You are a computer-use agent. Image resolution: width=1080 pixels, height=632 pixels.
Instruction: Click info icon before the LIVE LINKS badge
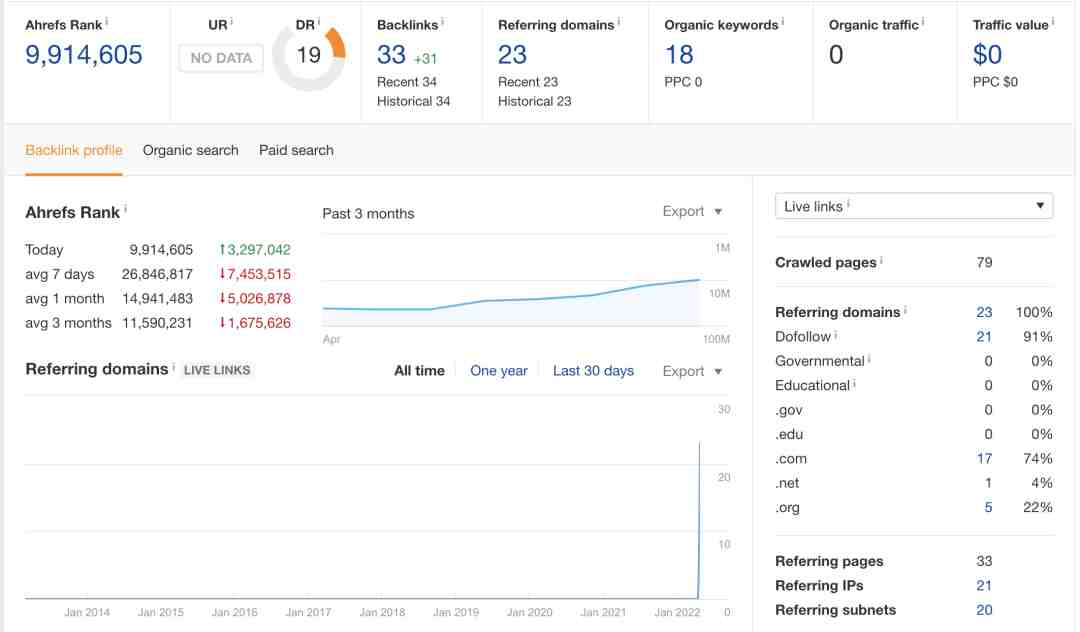click(x=174, y=366)
